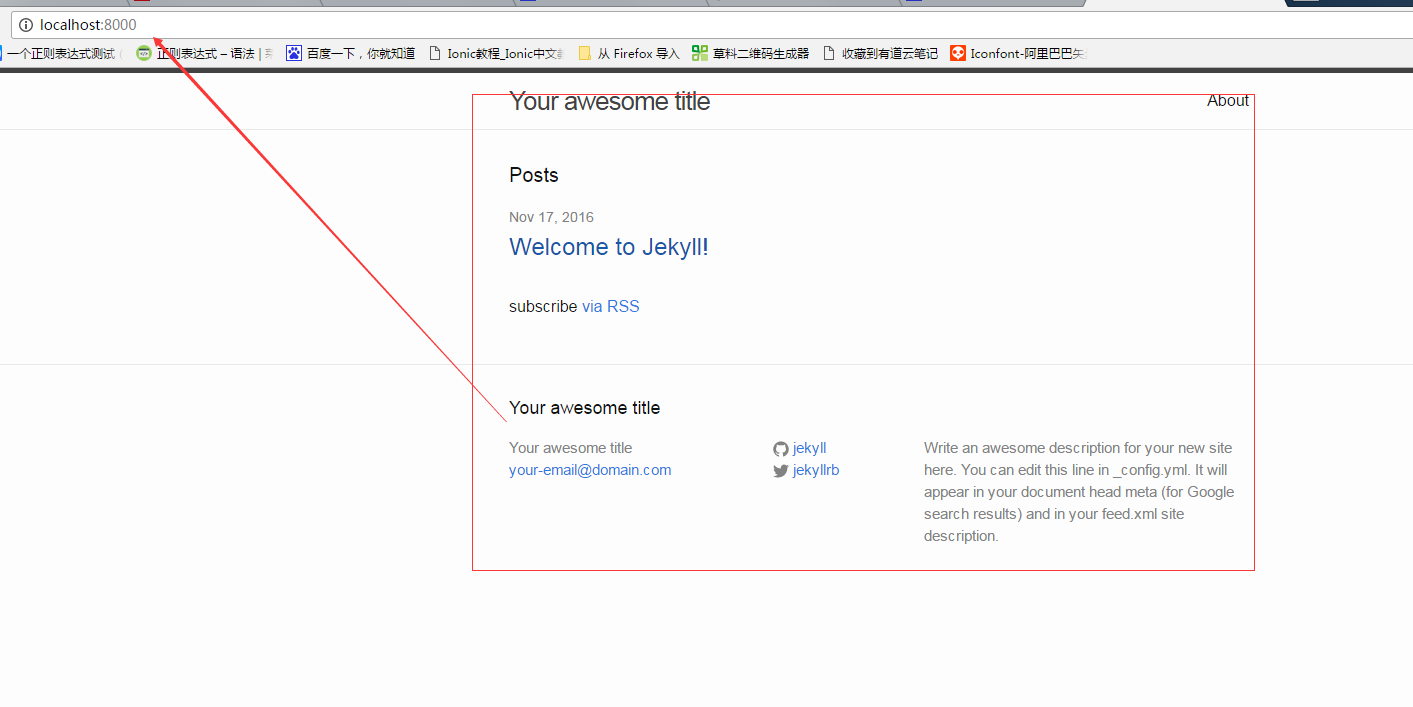Click the footer 'Your awesome title' heading

click(x=584, y=407)
